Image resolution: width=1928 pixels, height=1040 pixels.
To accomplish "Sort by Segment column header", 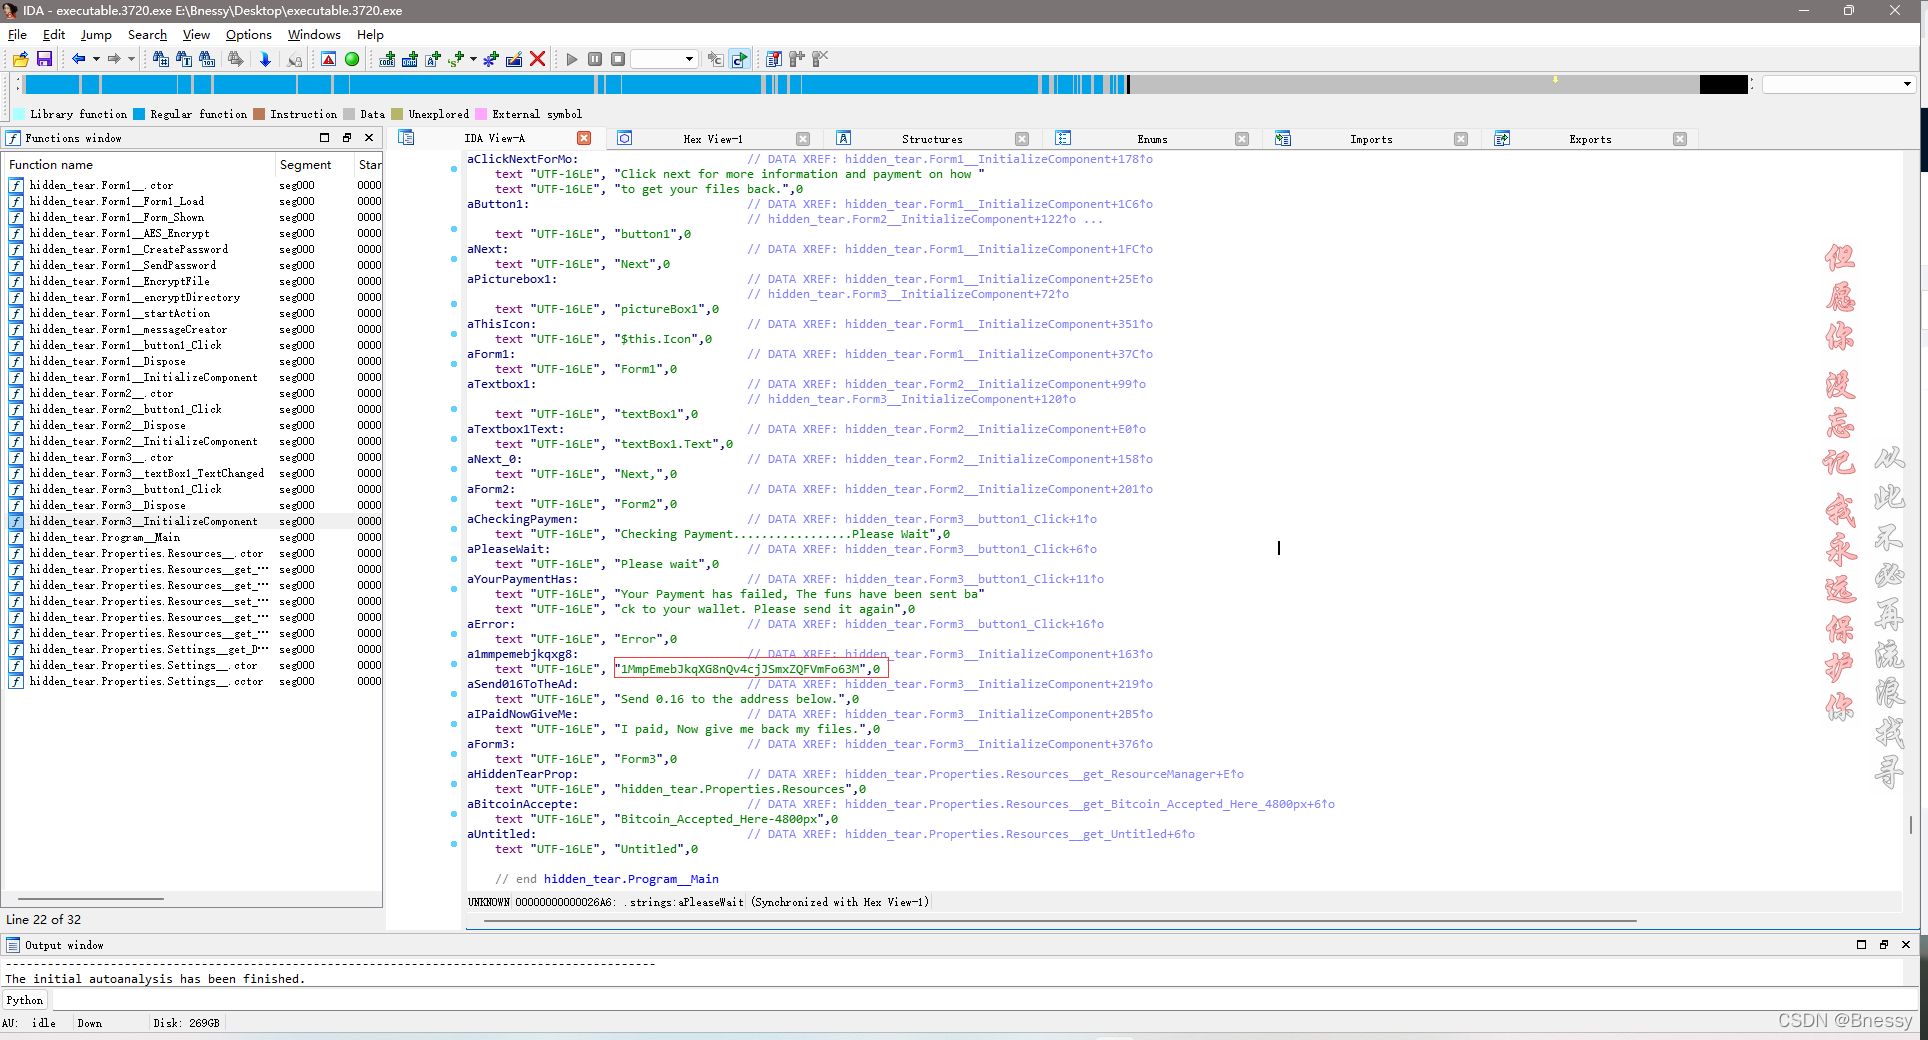I will pos(315,165).
